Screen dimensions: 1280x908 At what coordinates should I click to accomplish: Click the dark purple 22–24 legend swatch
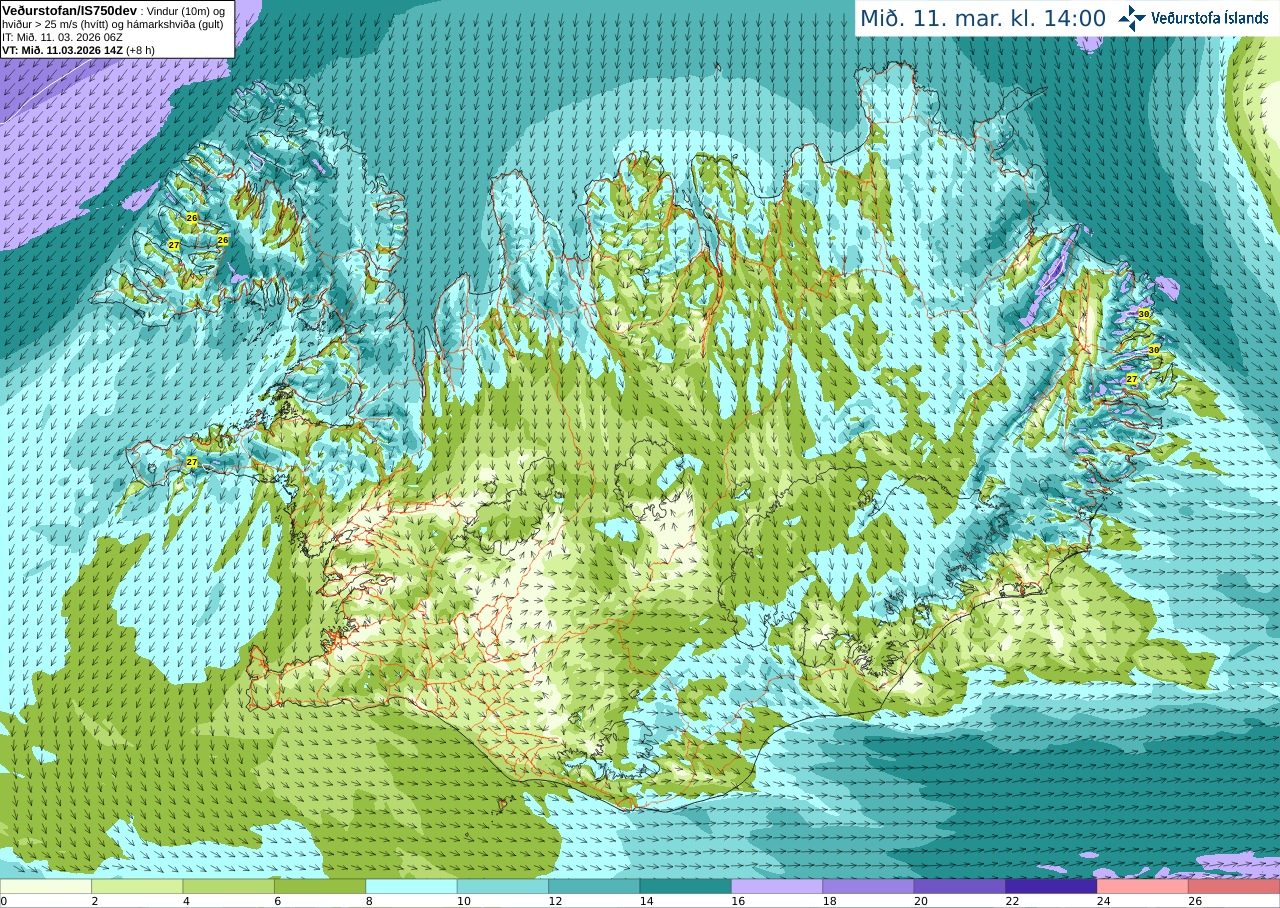[x=1051, y=886]
